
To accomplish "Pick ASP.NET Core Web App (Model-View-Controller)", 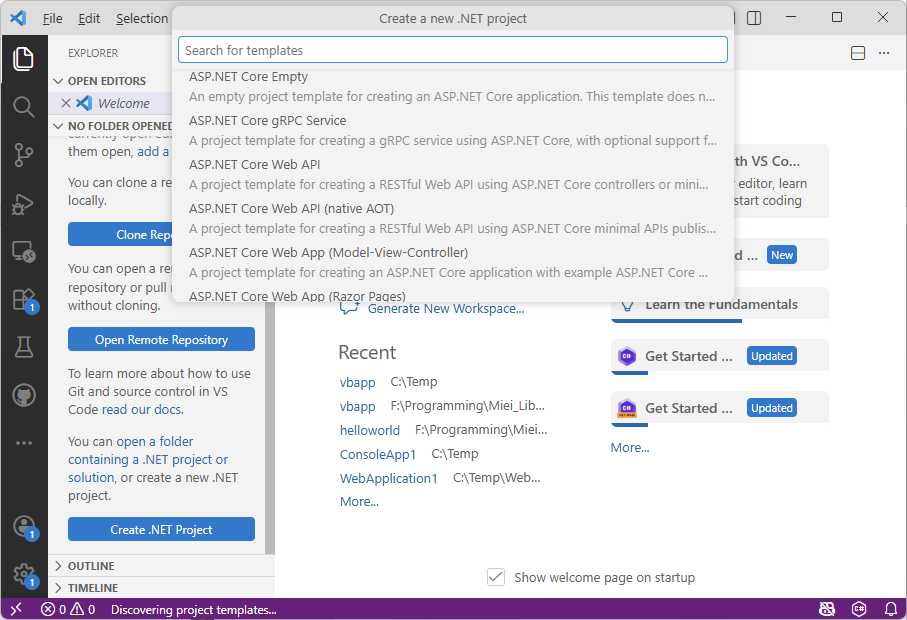I will (453, 263).
